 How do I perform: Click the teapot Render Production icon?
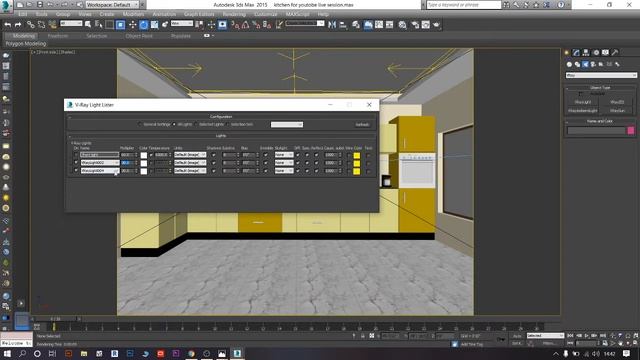tap(436, 25)
